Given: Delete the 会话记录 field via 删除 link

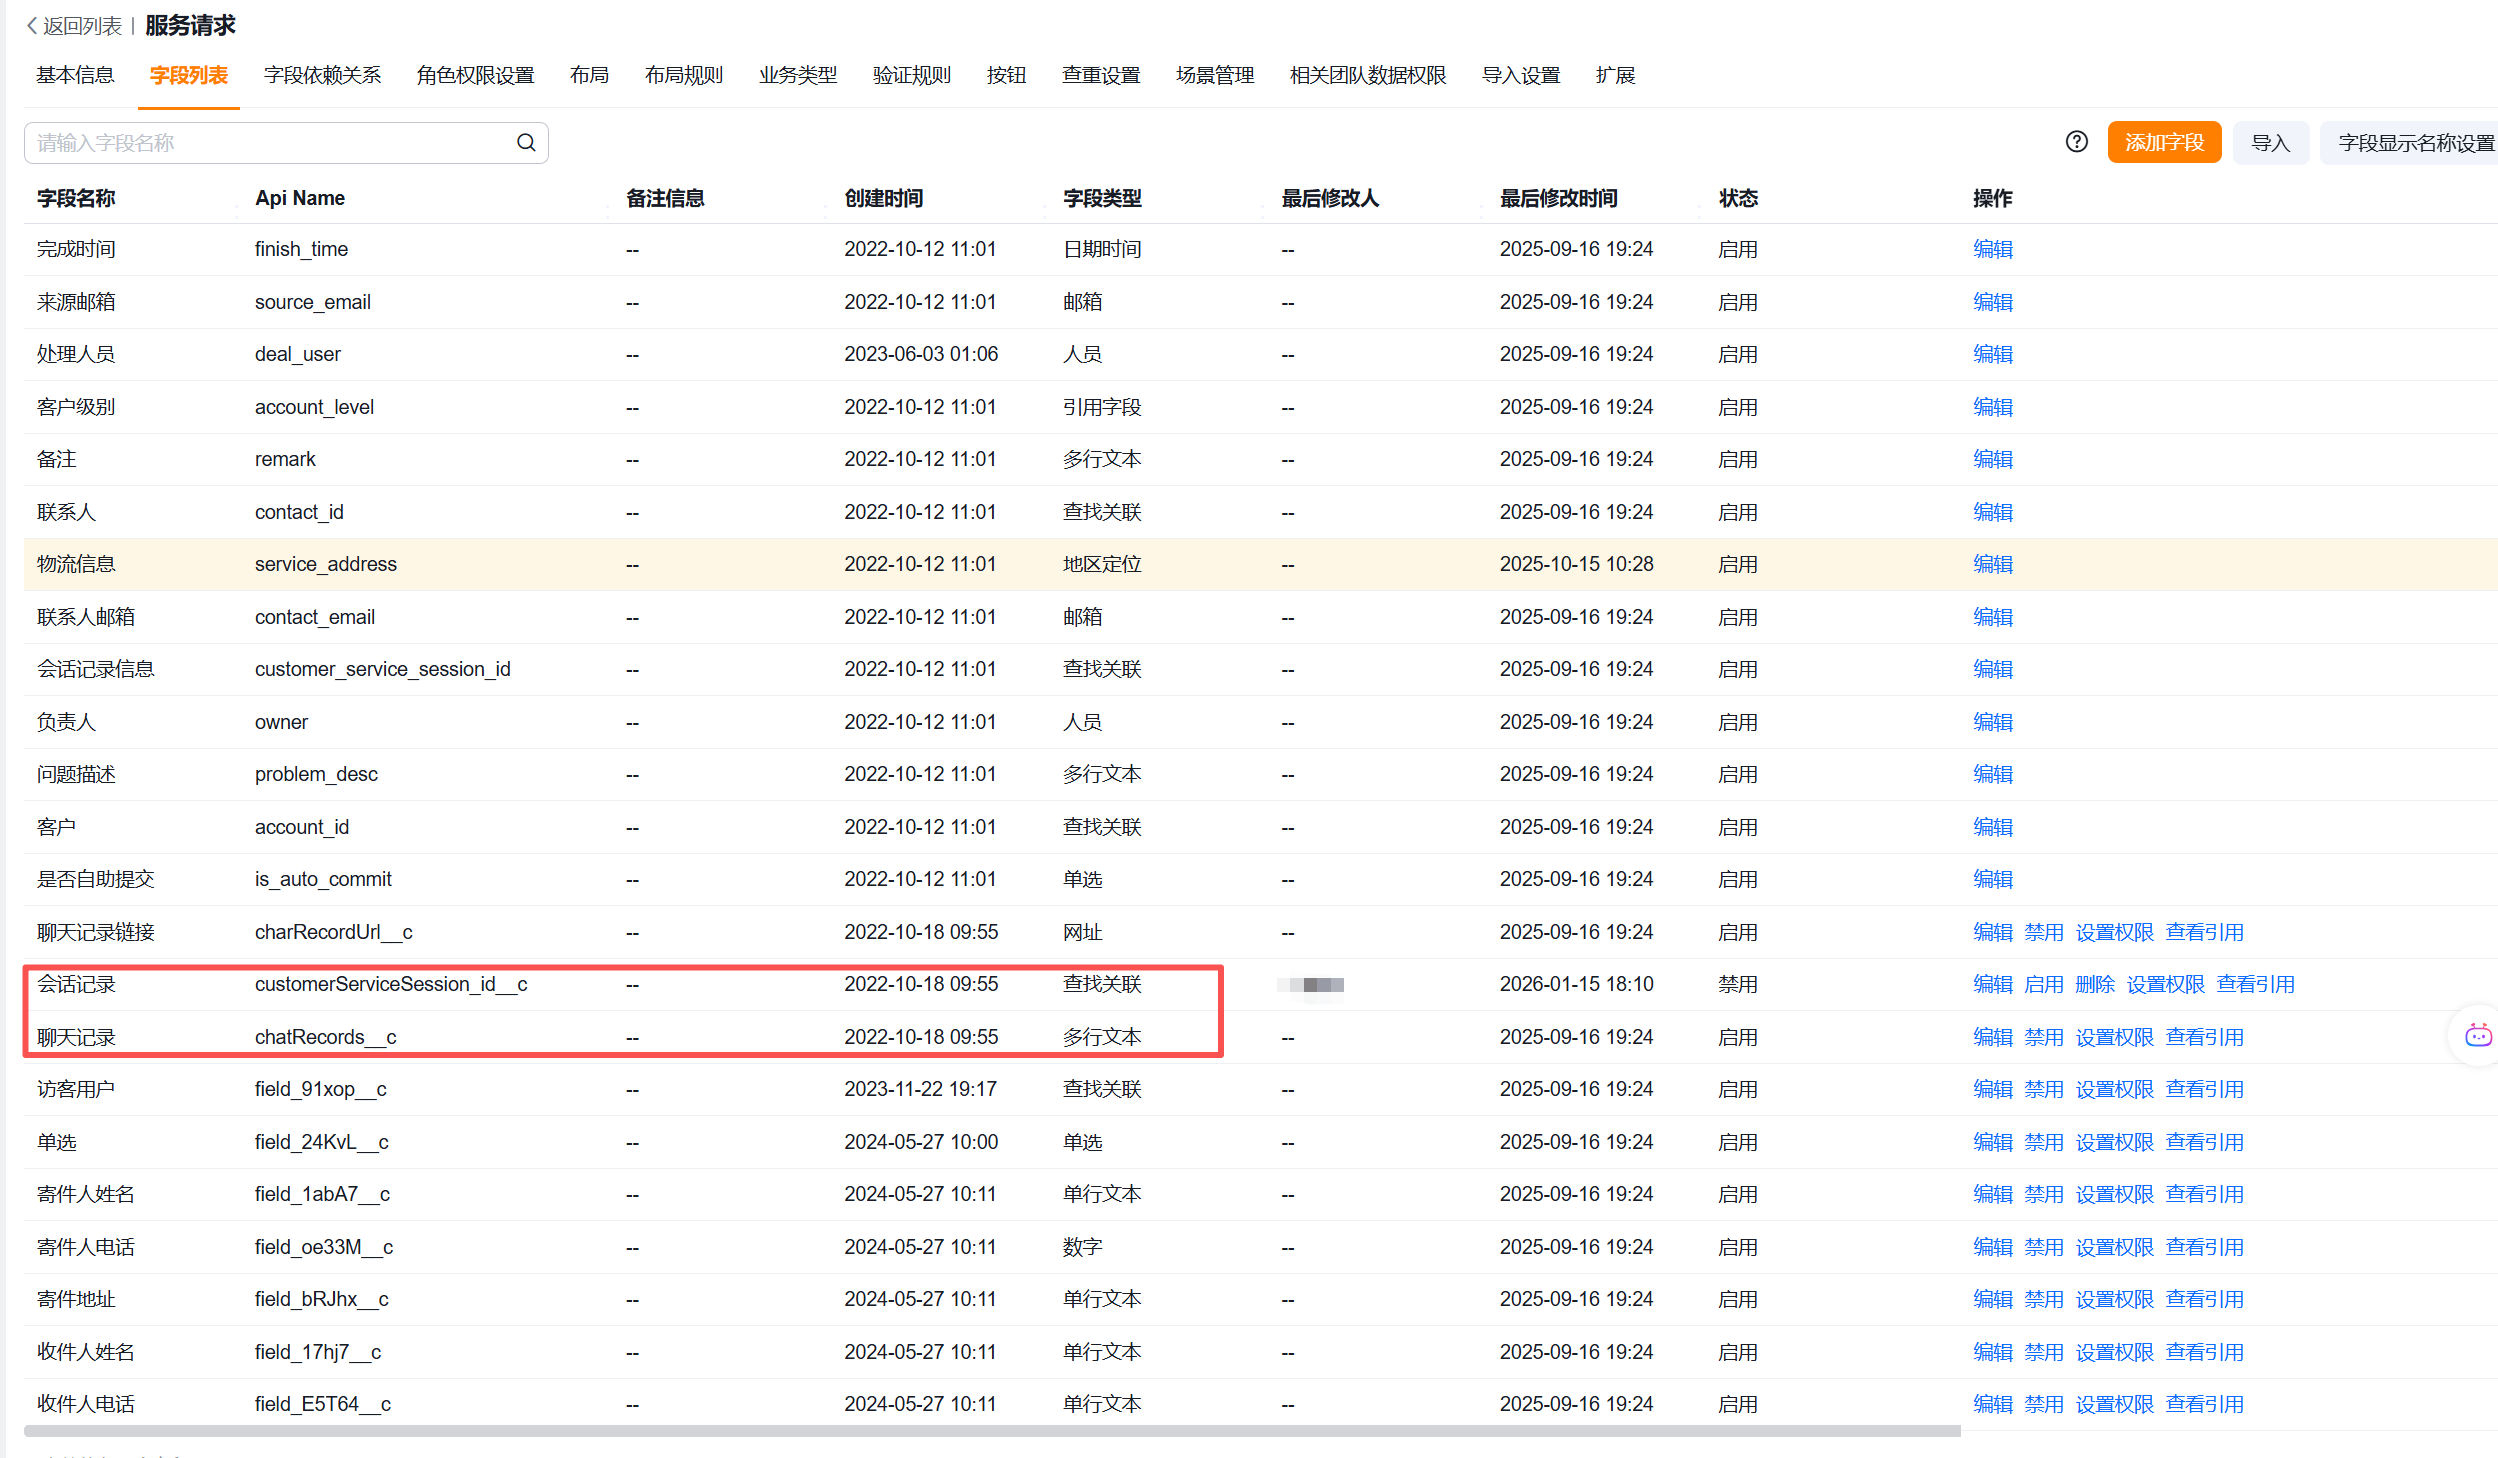Looking at the screenshot, I should (2094, 984).
